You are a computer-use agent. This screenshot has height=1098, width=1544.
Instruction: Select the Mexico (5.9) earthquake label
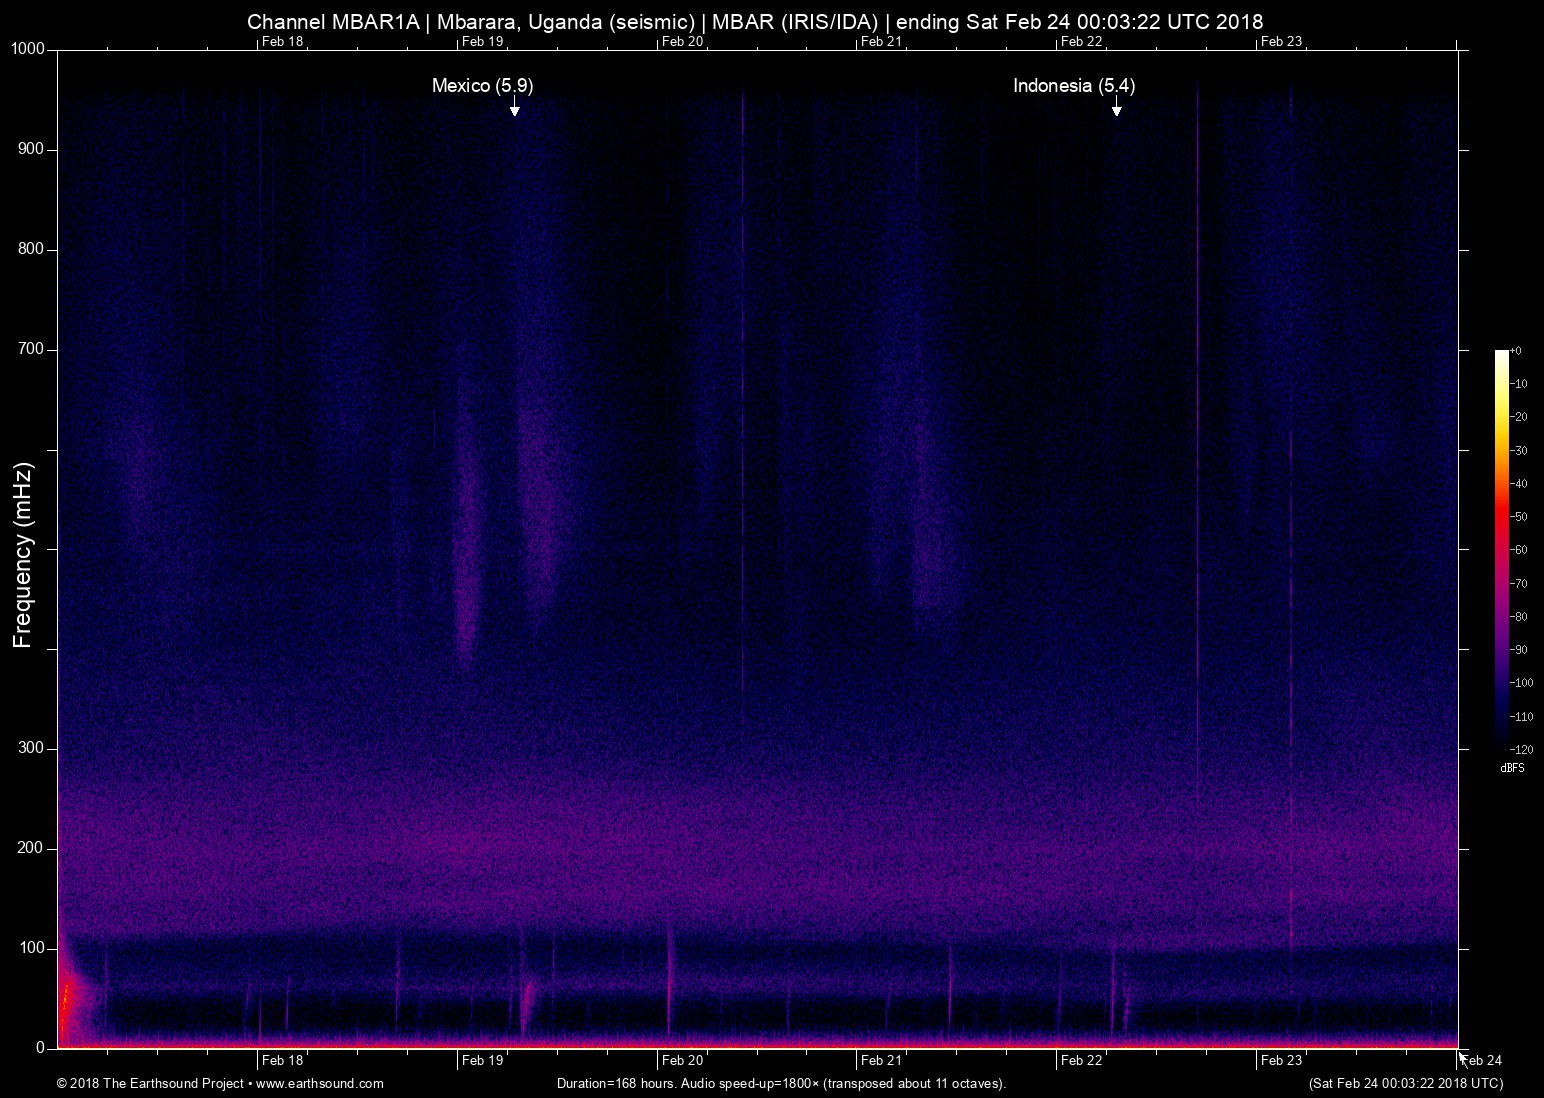[482, 86]
